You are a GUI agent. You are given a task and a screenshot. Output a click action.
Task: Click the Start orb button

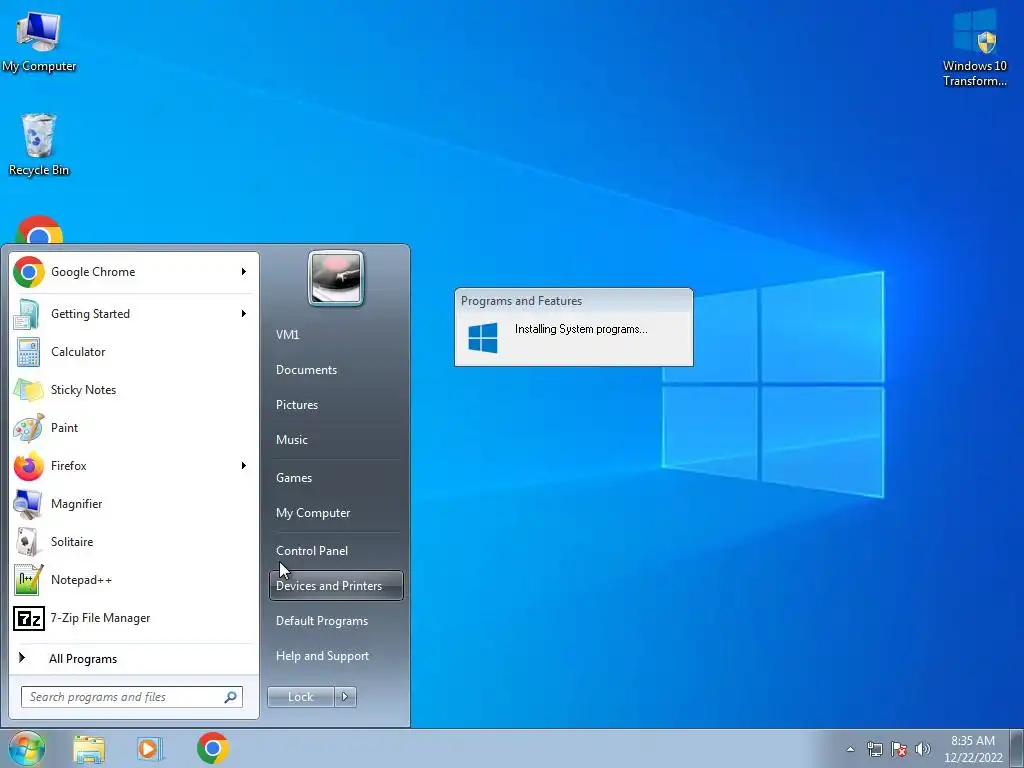click(26, 748)
